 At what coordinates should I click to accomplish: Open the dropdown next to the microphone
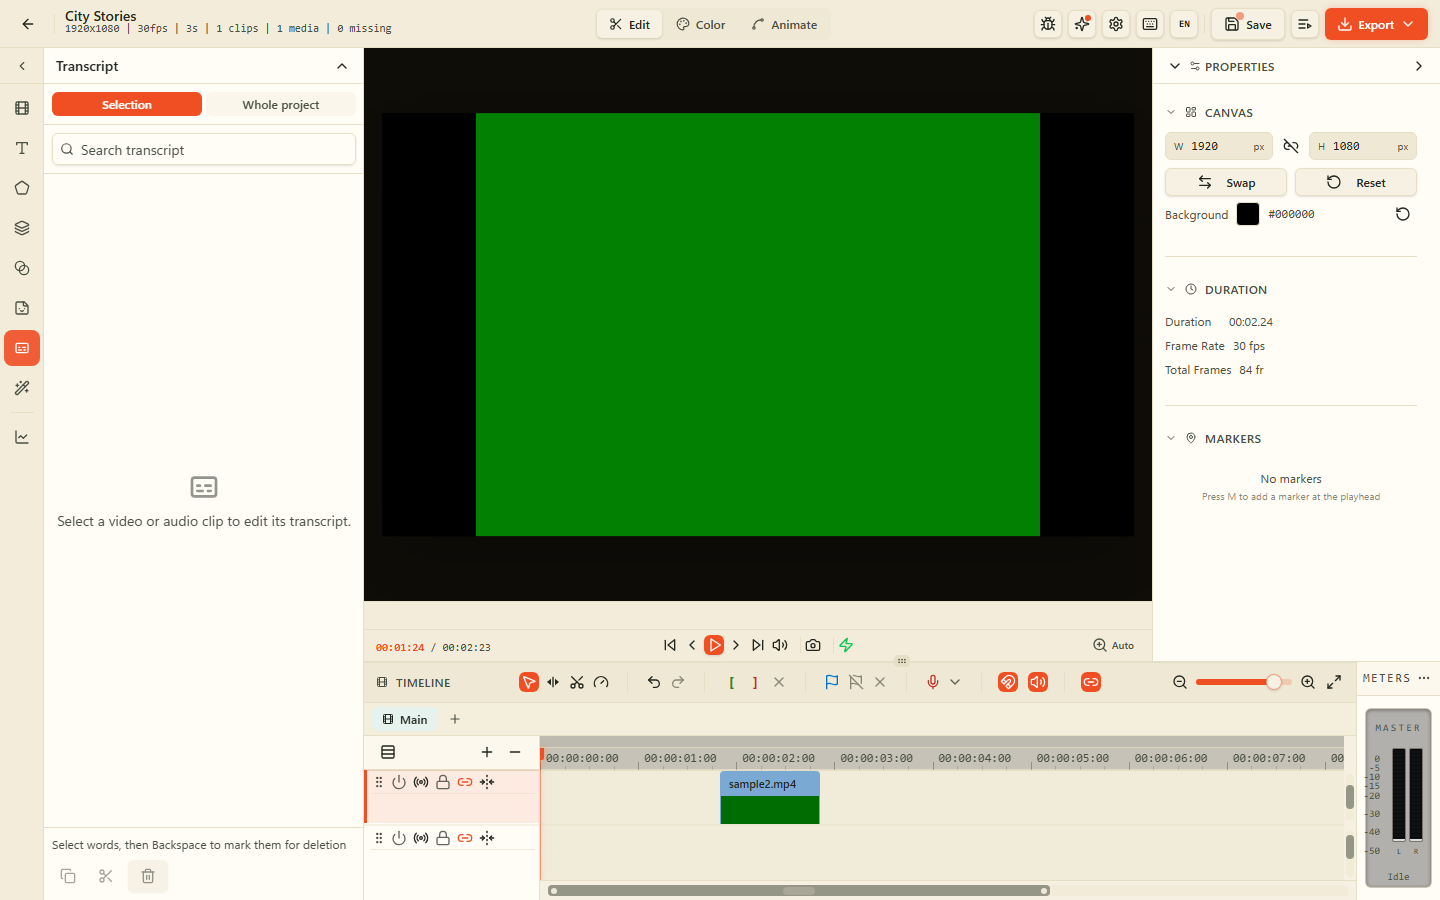coord(955,682)
